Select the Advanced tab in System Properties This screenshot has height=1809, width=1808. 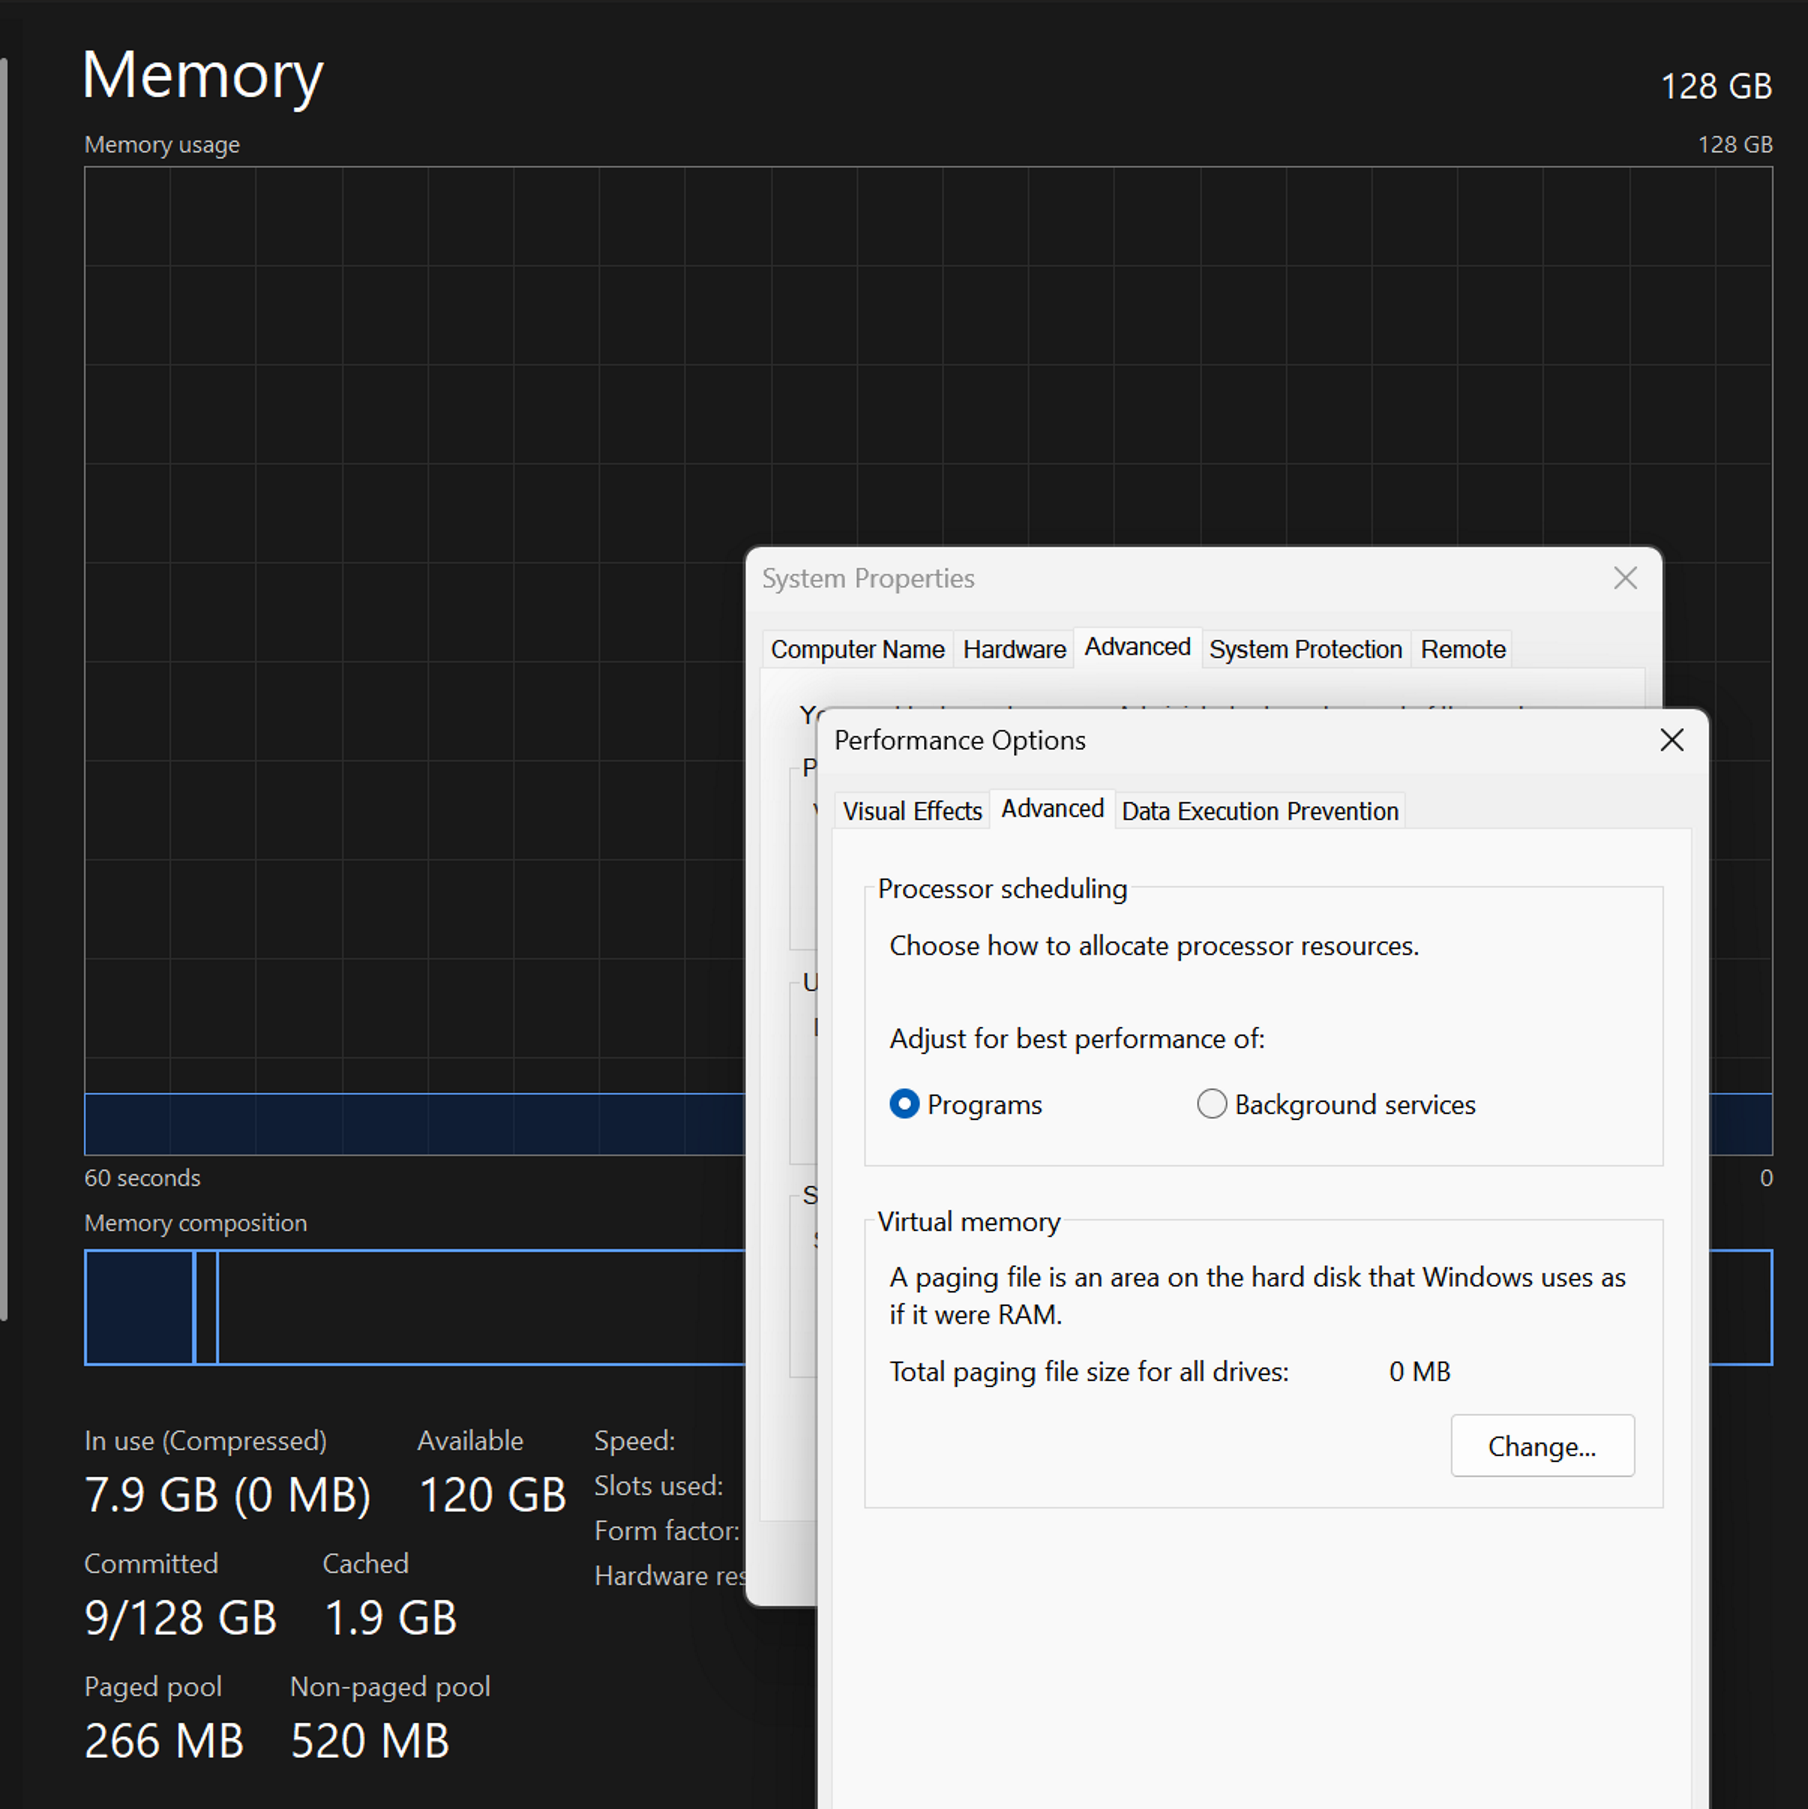1137,647
